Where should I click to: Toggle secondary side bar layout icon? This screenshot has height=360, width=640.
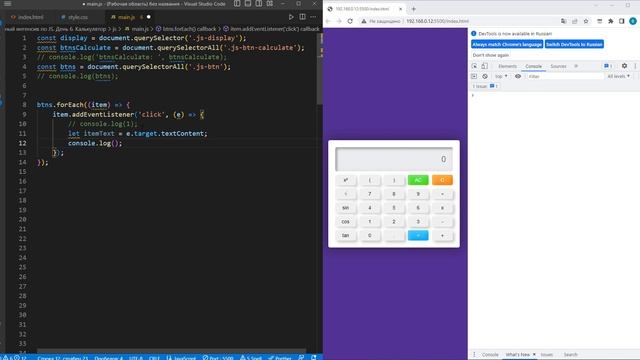click(x=259, y=4)
